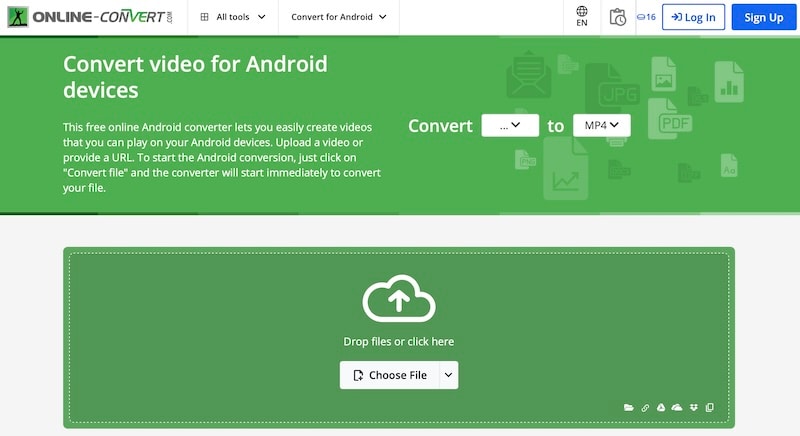This screenshot has width=800, height=436.
Task: Click the Online-Convert logo
Action: click(90, 17)
